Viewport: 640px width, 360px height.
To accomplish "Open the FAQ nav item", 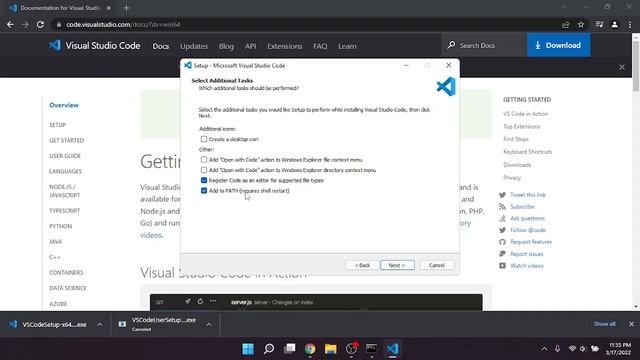I will 320,46.
